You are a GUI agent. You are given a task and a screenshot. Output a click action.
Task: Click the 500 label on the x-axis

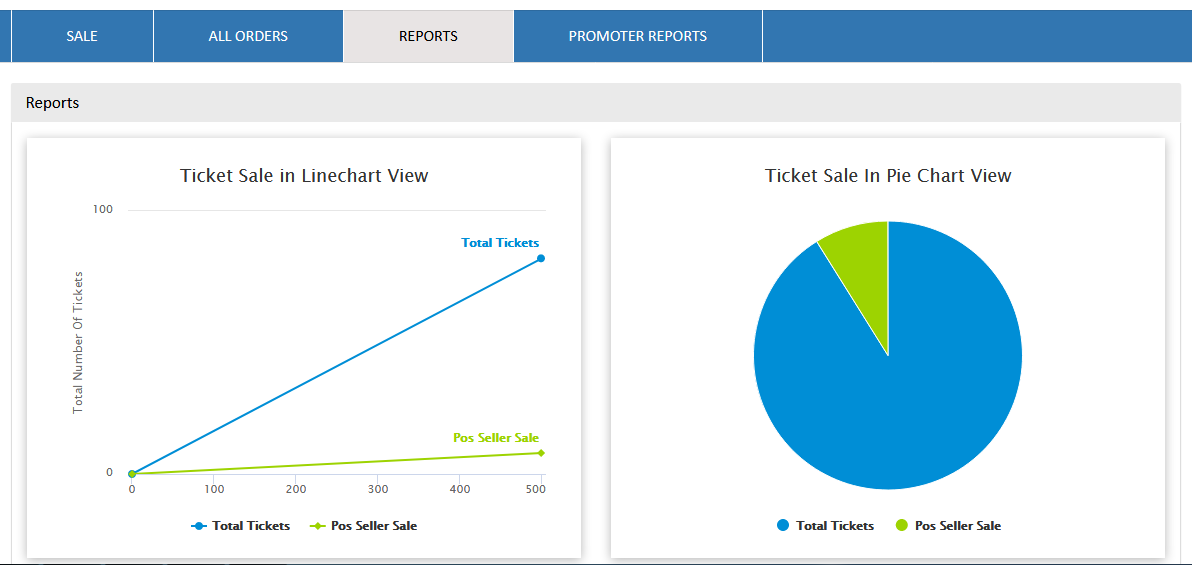(x=536, y=489)
